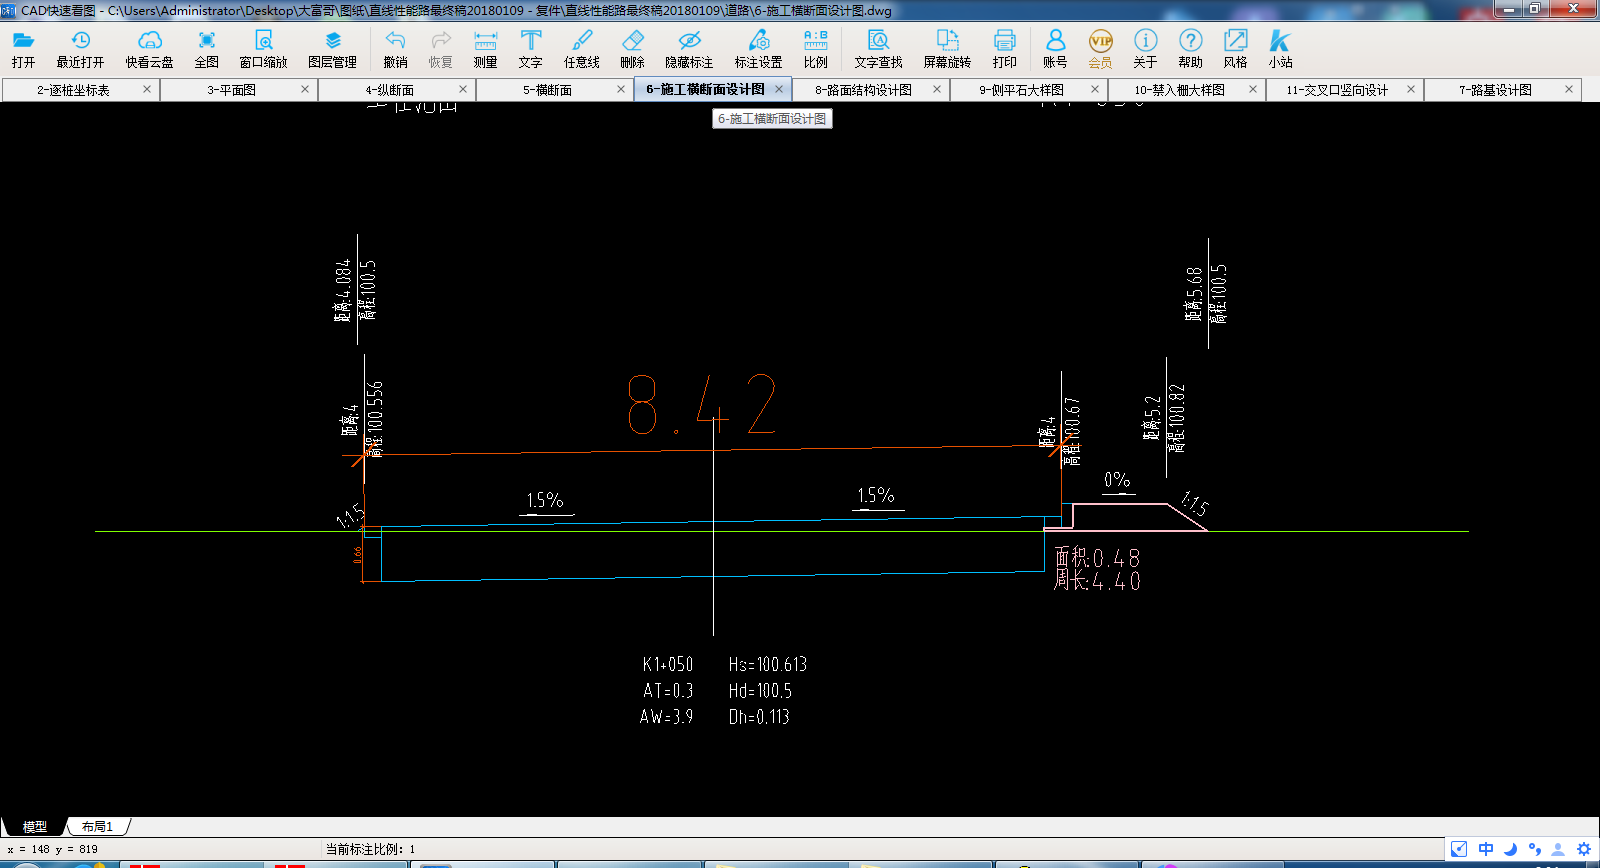
Task: Open input method settings gear
Action: pos(1583,849)
